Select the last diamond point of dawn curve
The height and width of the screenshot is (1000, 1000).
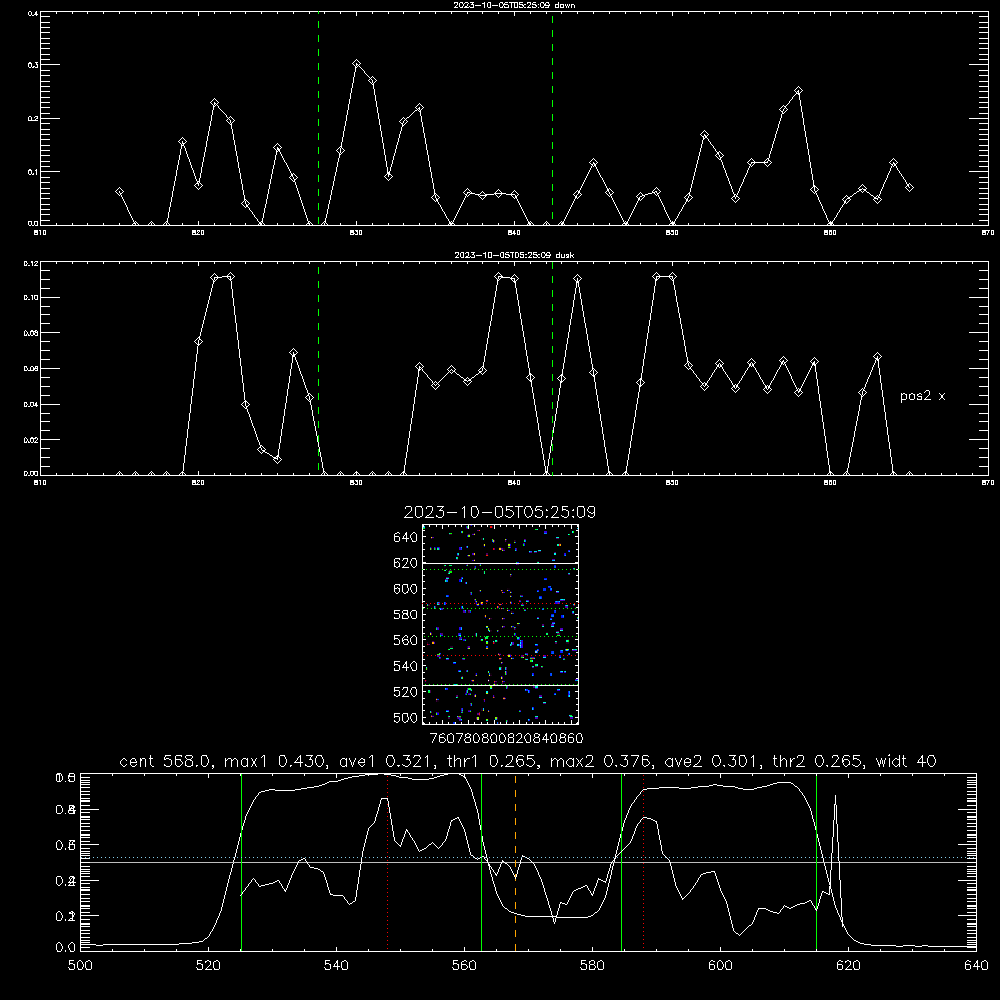(909, 188)
